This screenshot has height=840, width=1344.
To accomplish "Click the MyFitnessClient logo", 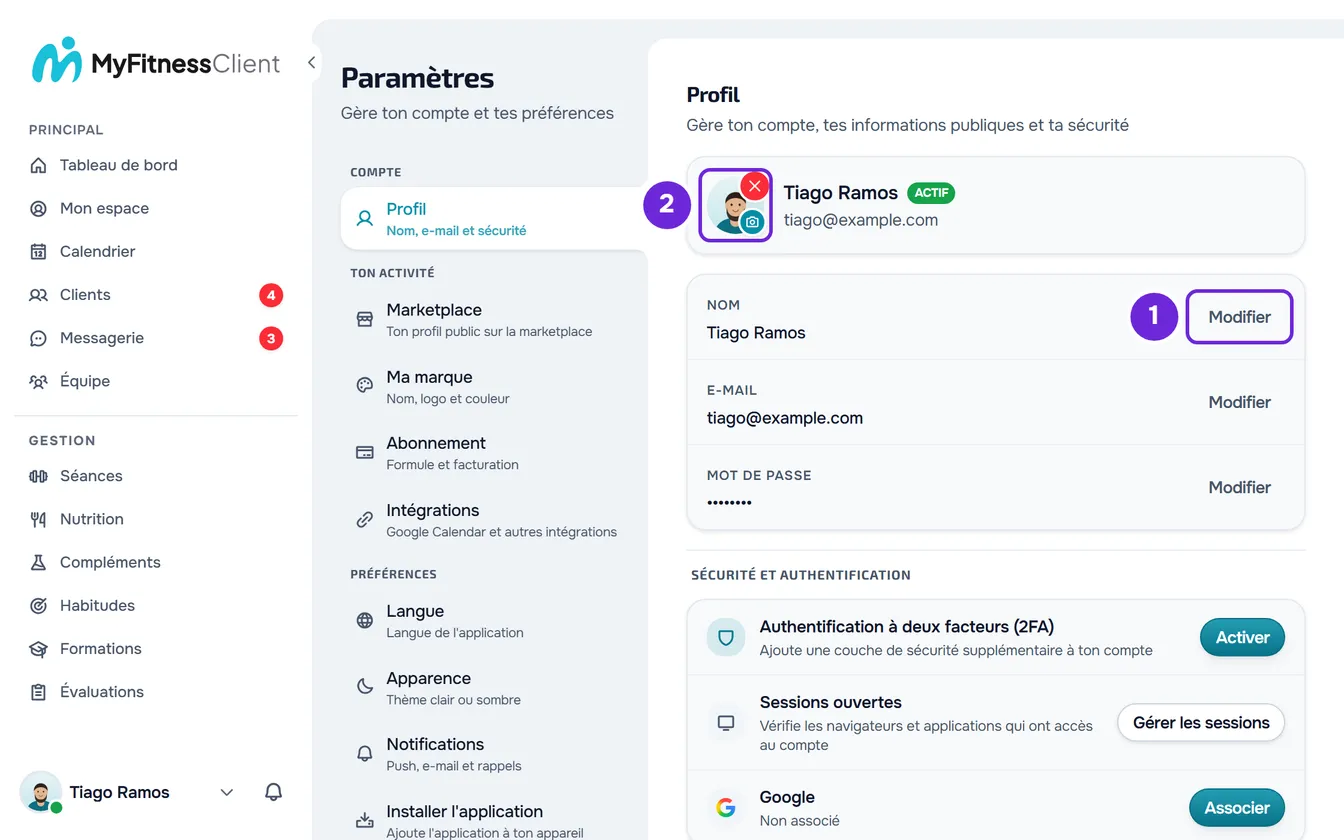I will pyautogui.click(x=156, y=63).
